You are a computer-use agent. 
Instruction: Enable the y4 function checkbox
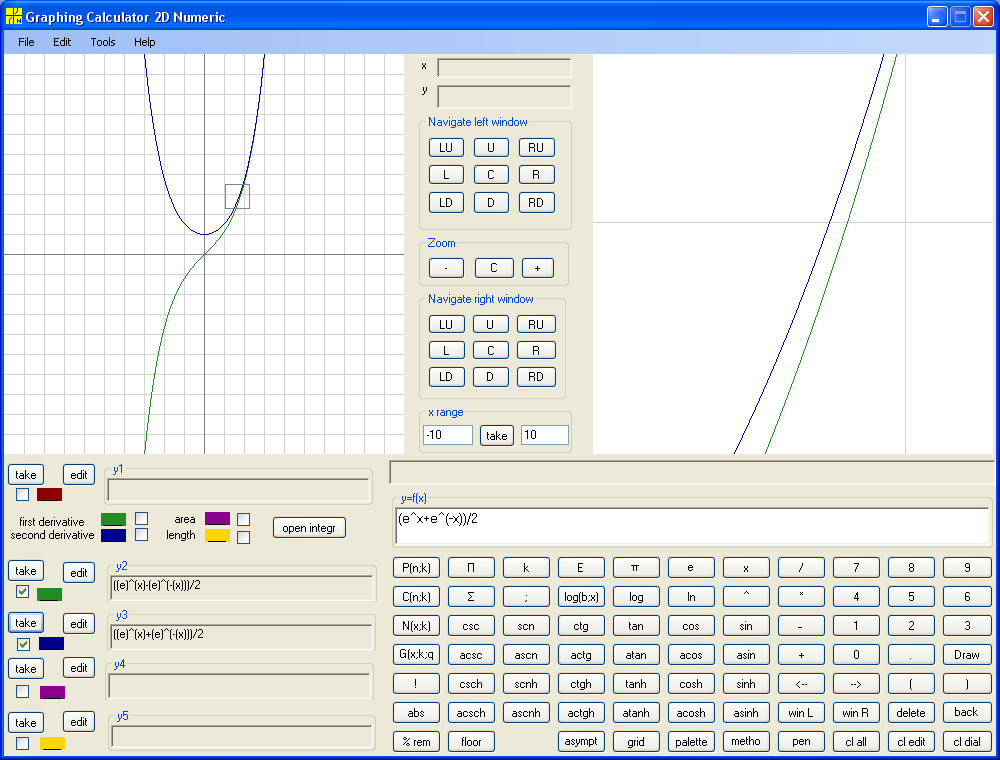(22, 691)
